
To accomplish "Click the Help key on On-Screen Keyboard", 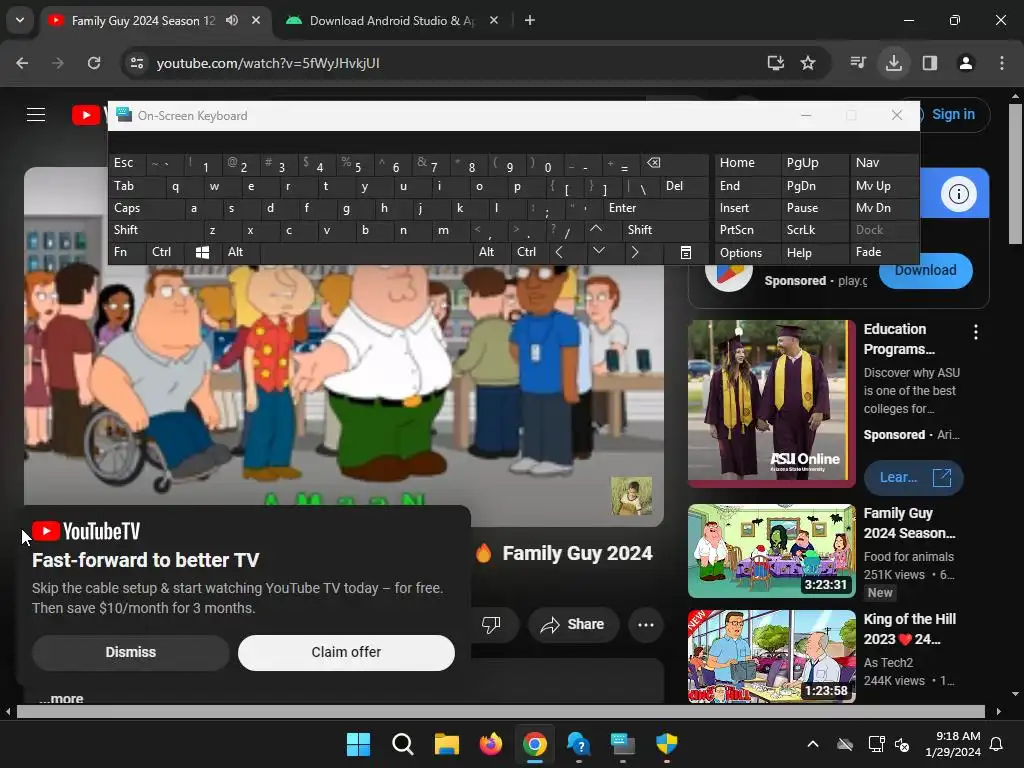I will tap(814, 253).
